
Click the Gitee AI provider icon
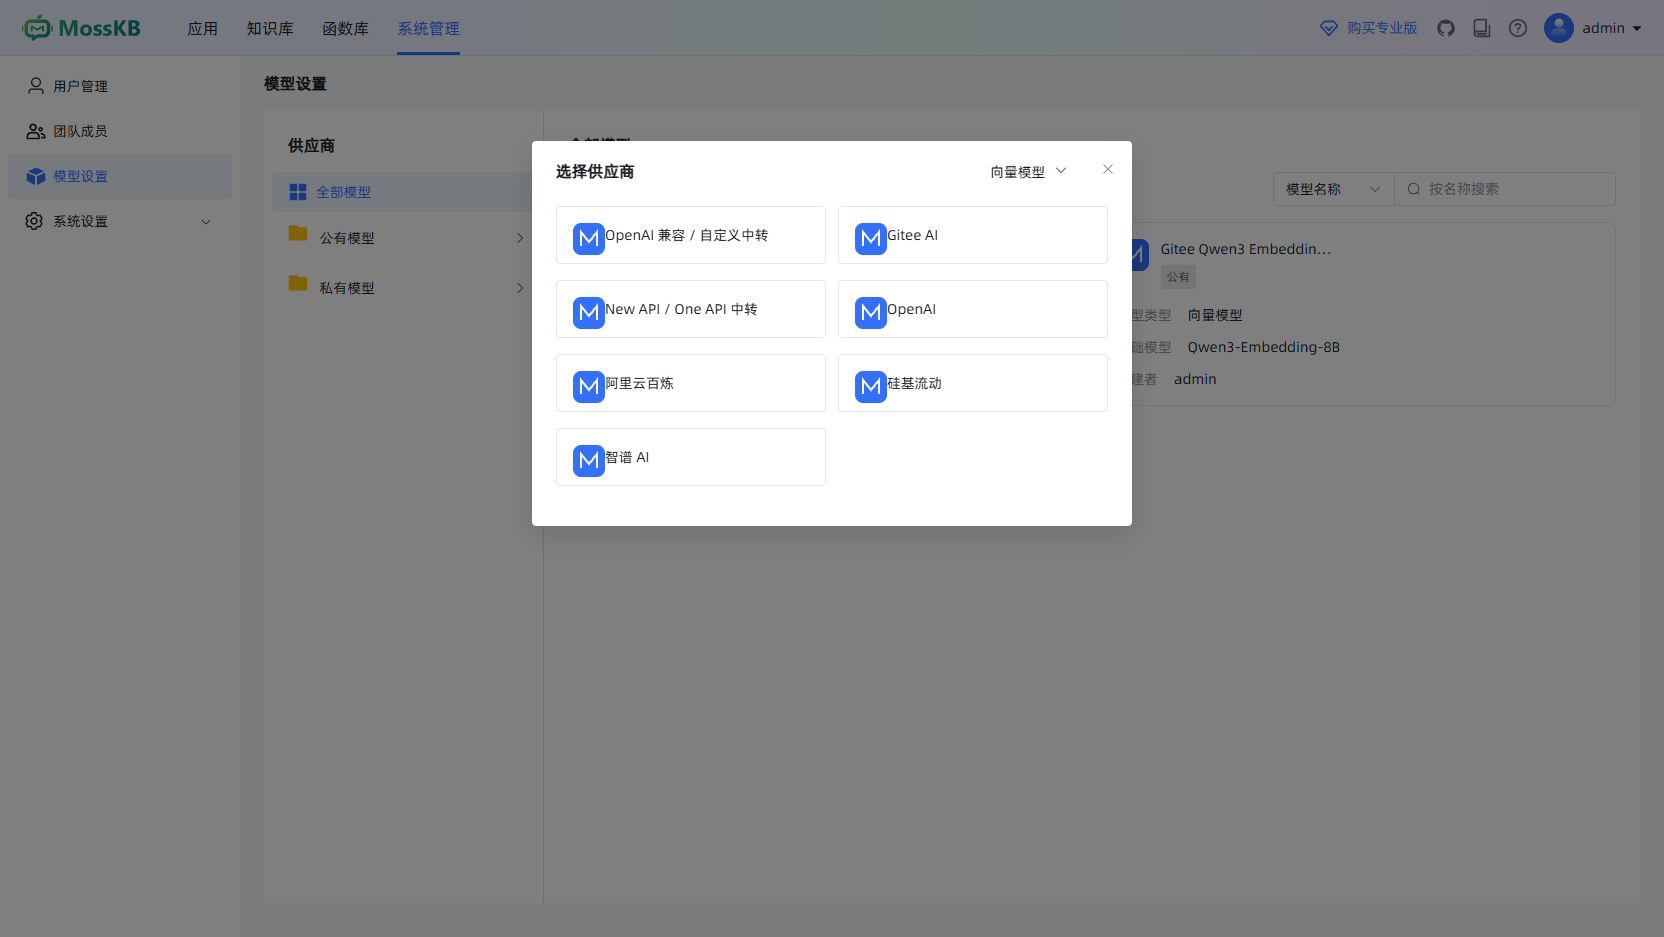click(871, 239)
